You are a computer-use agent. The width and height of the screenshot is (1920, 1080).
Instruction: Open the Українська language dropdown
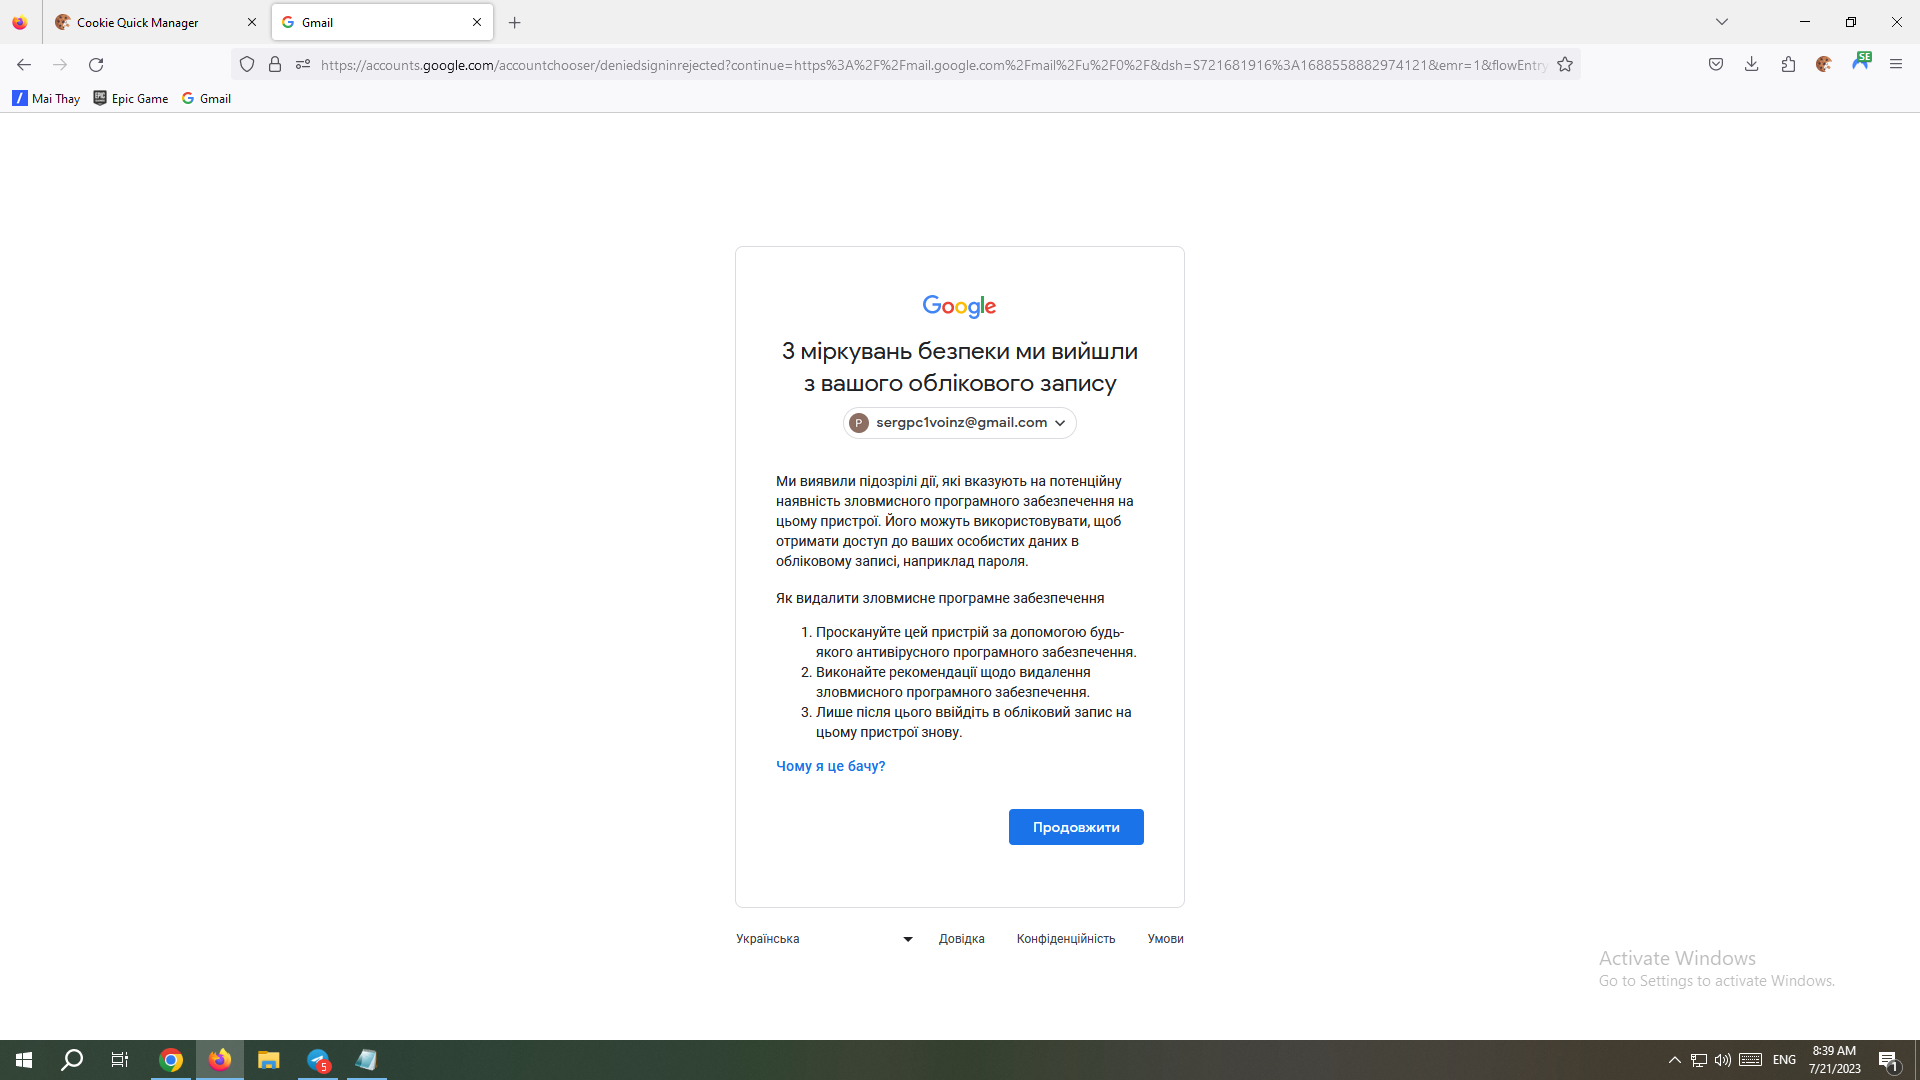coord(825,939)
